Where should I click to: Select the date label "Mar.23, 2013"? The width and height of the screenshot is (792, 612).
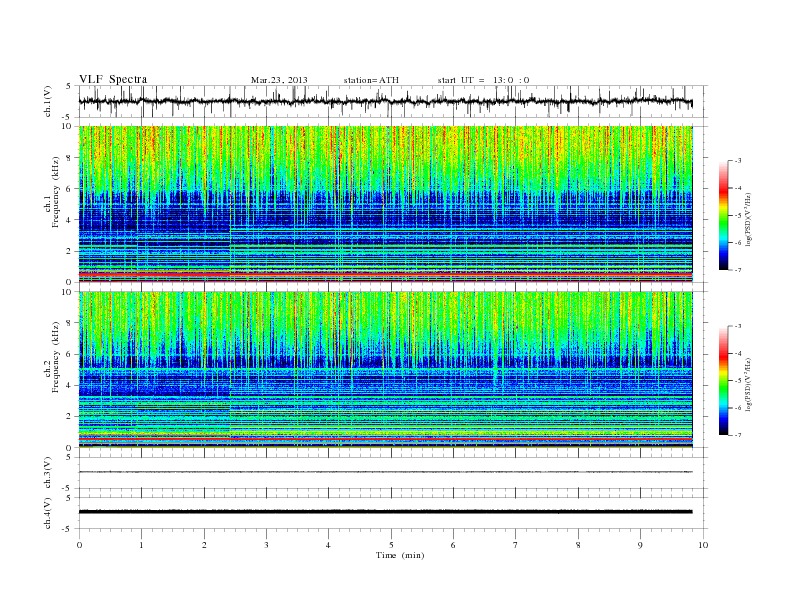point(279,80)
